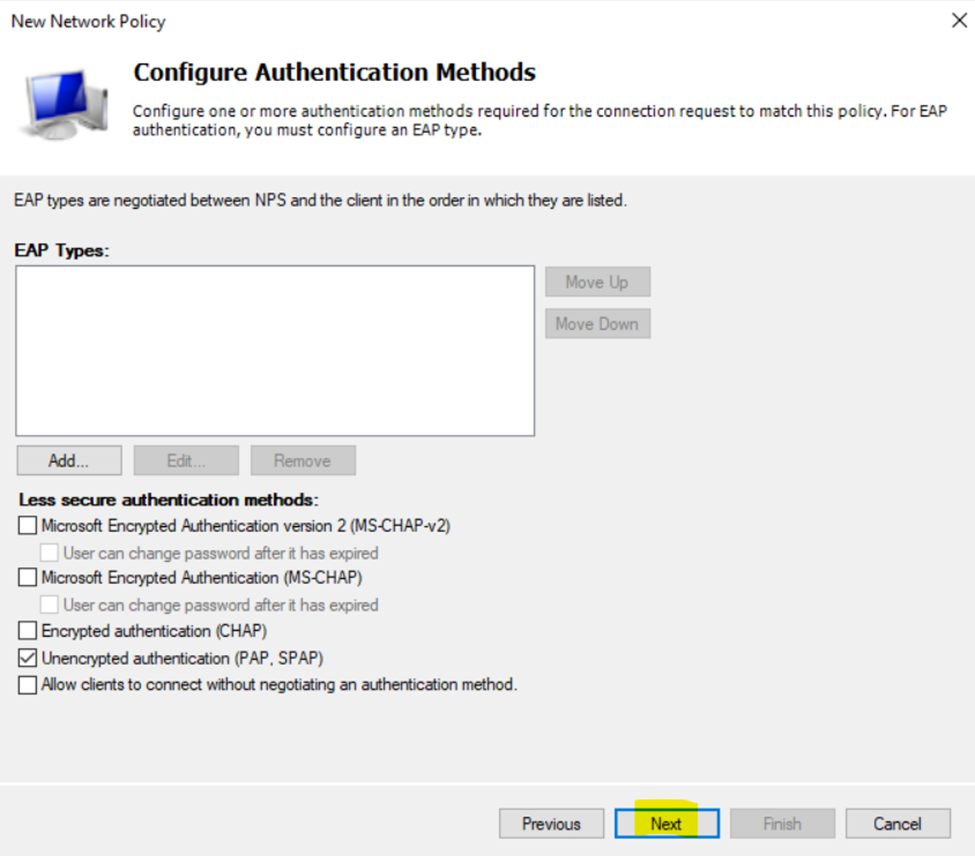The width and height of the screenshot is (975, 856).
Task: Check Encrypted authentication (CHAP)
Action: 27,631
